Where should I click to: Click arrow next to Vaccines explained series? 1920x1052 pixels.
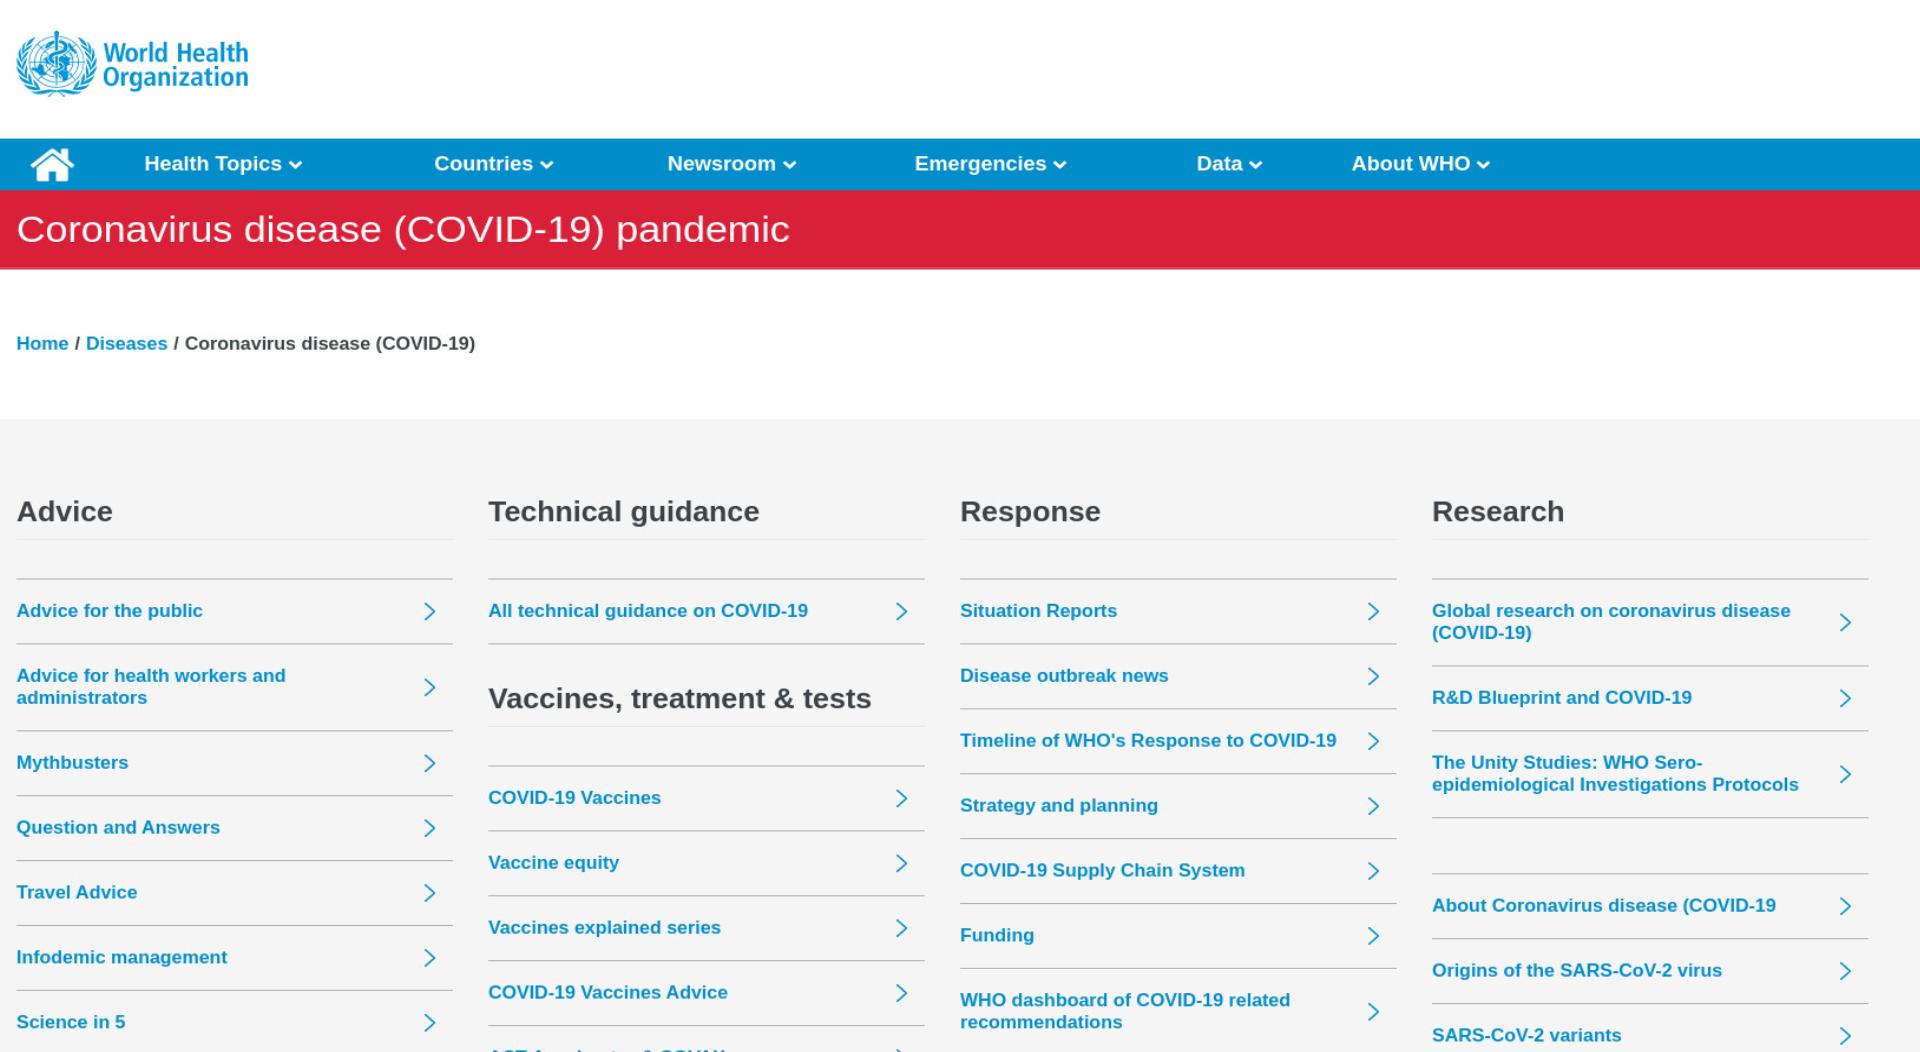coord(901,928)
